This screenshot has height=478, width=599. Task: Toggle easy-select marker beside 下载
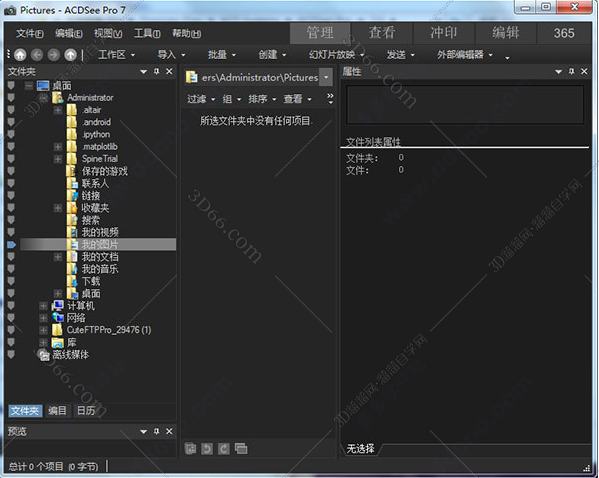tap(11, 281)
